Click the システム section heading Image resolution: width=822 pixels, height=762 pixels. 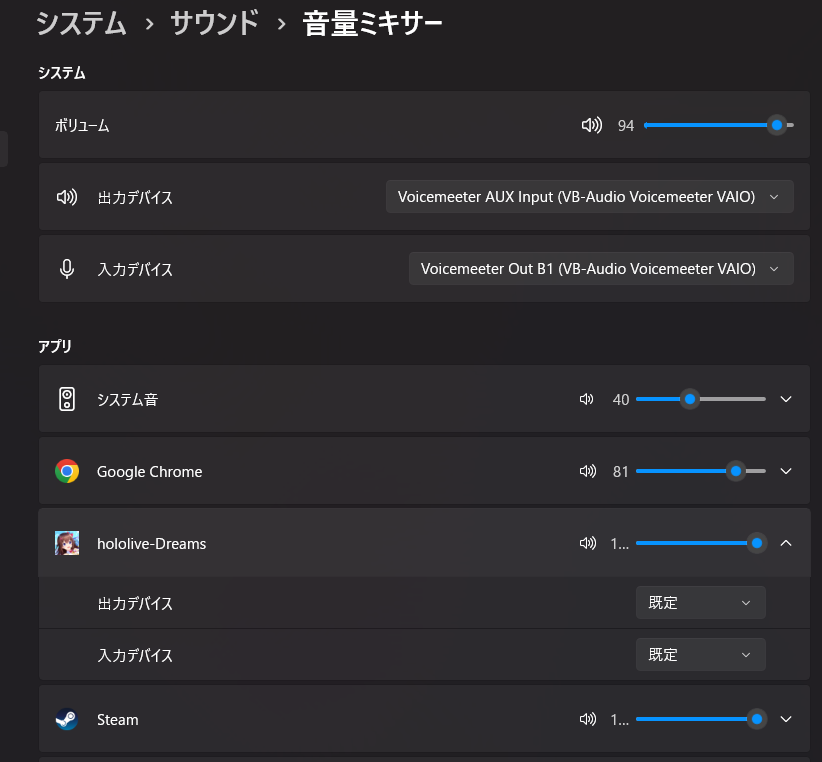click(x=61, y=72)
